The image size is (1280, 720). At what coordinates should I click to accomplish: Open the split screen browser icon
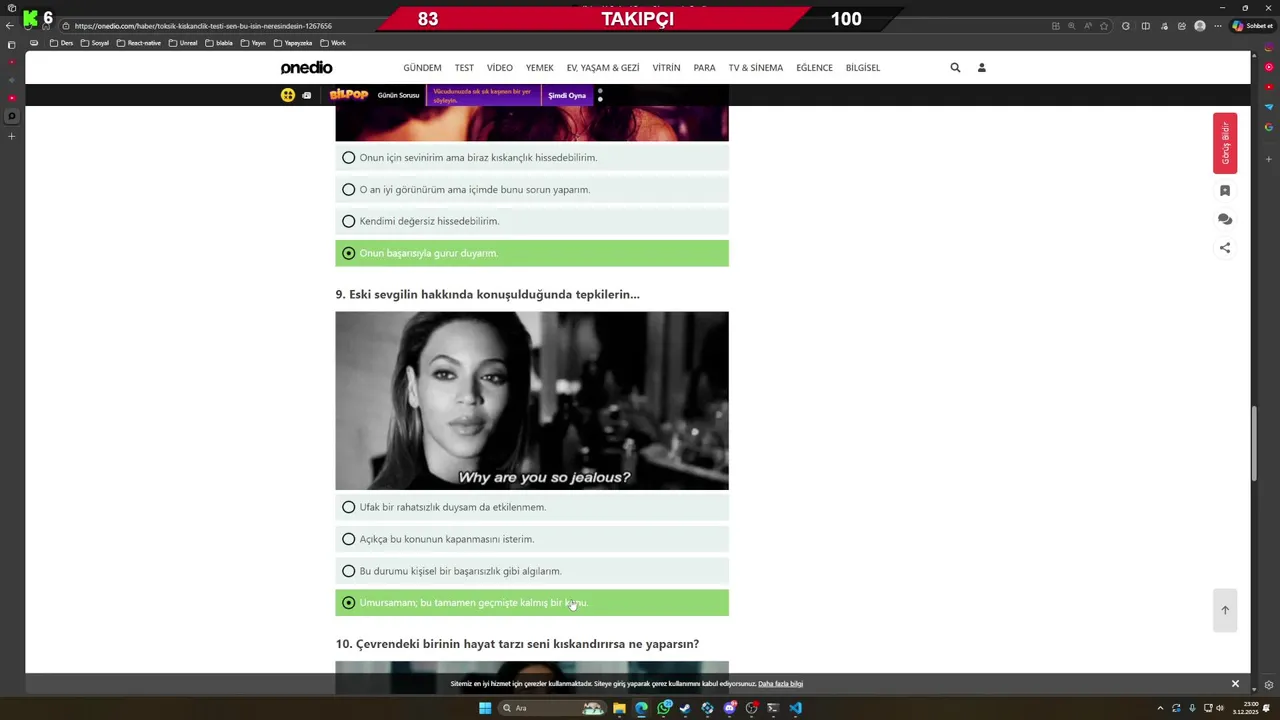1146,26
